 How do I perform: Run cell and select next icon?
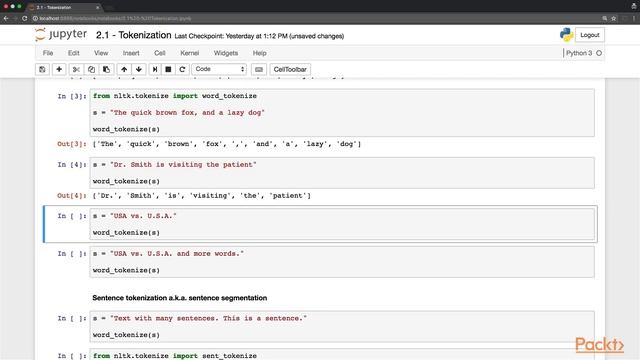(x=155, y=69)
